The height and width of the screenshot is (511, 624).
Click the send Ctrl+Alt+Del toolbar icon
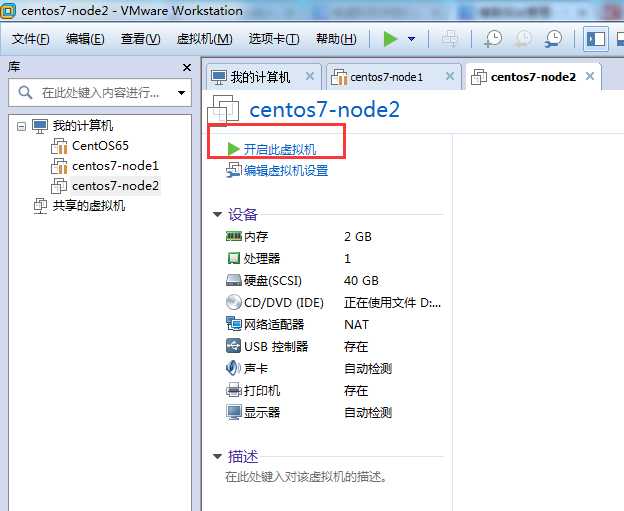click(x=450, y=39)
